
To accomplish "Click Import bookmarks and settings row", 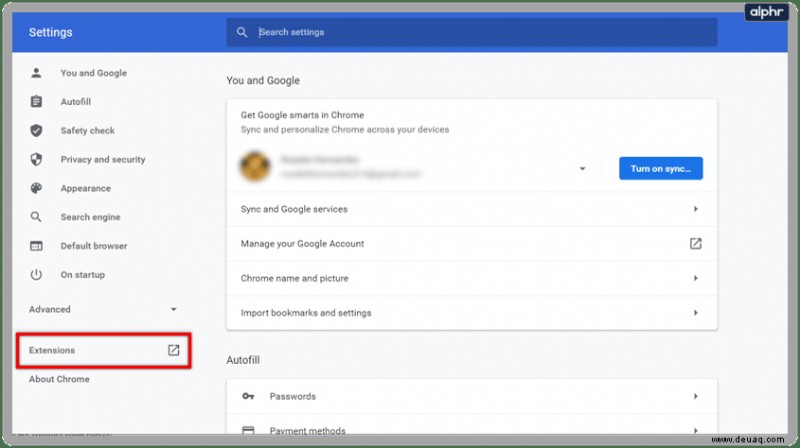I will click(472, 313).
